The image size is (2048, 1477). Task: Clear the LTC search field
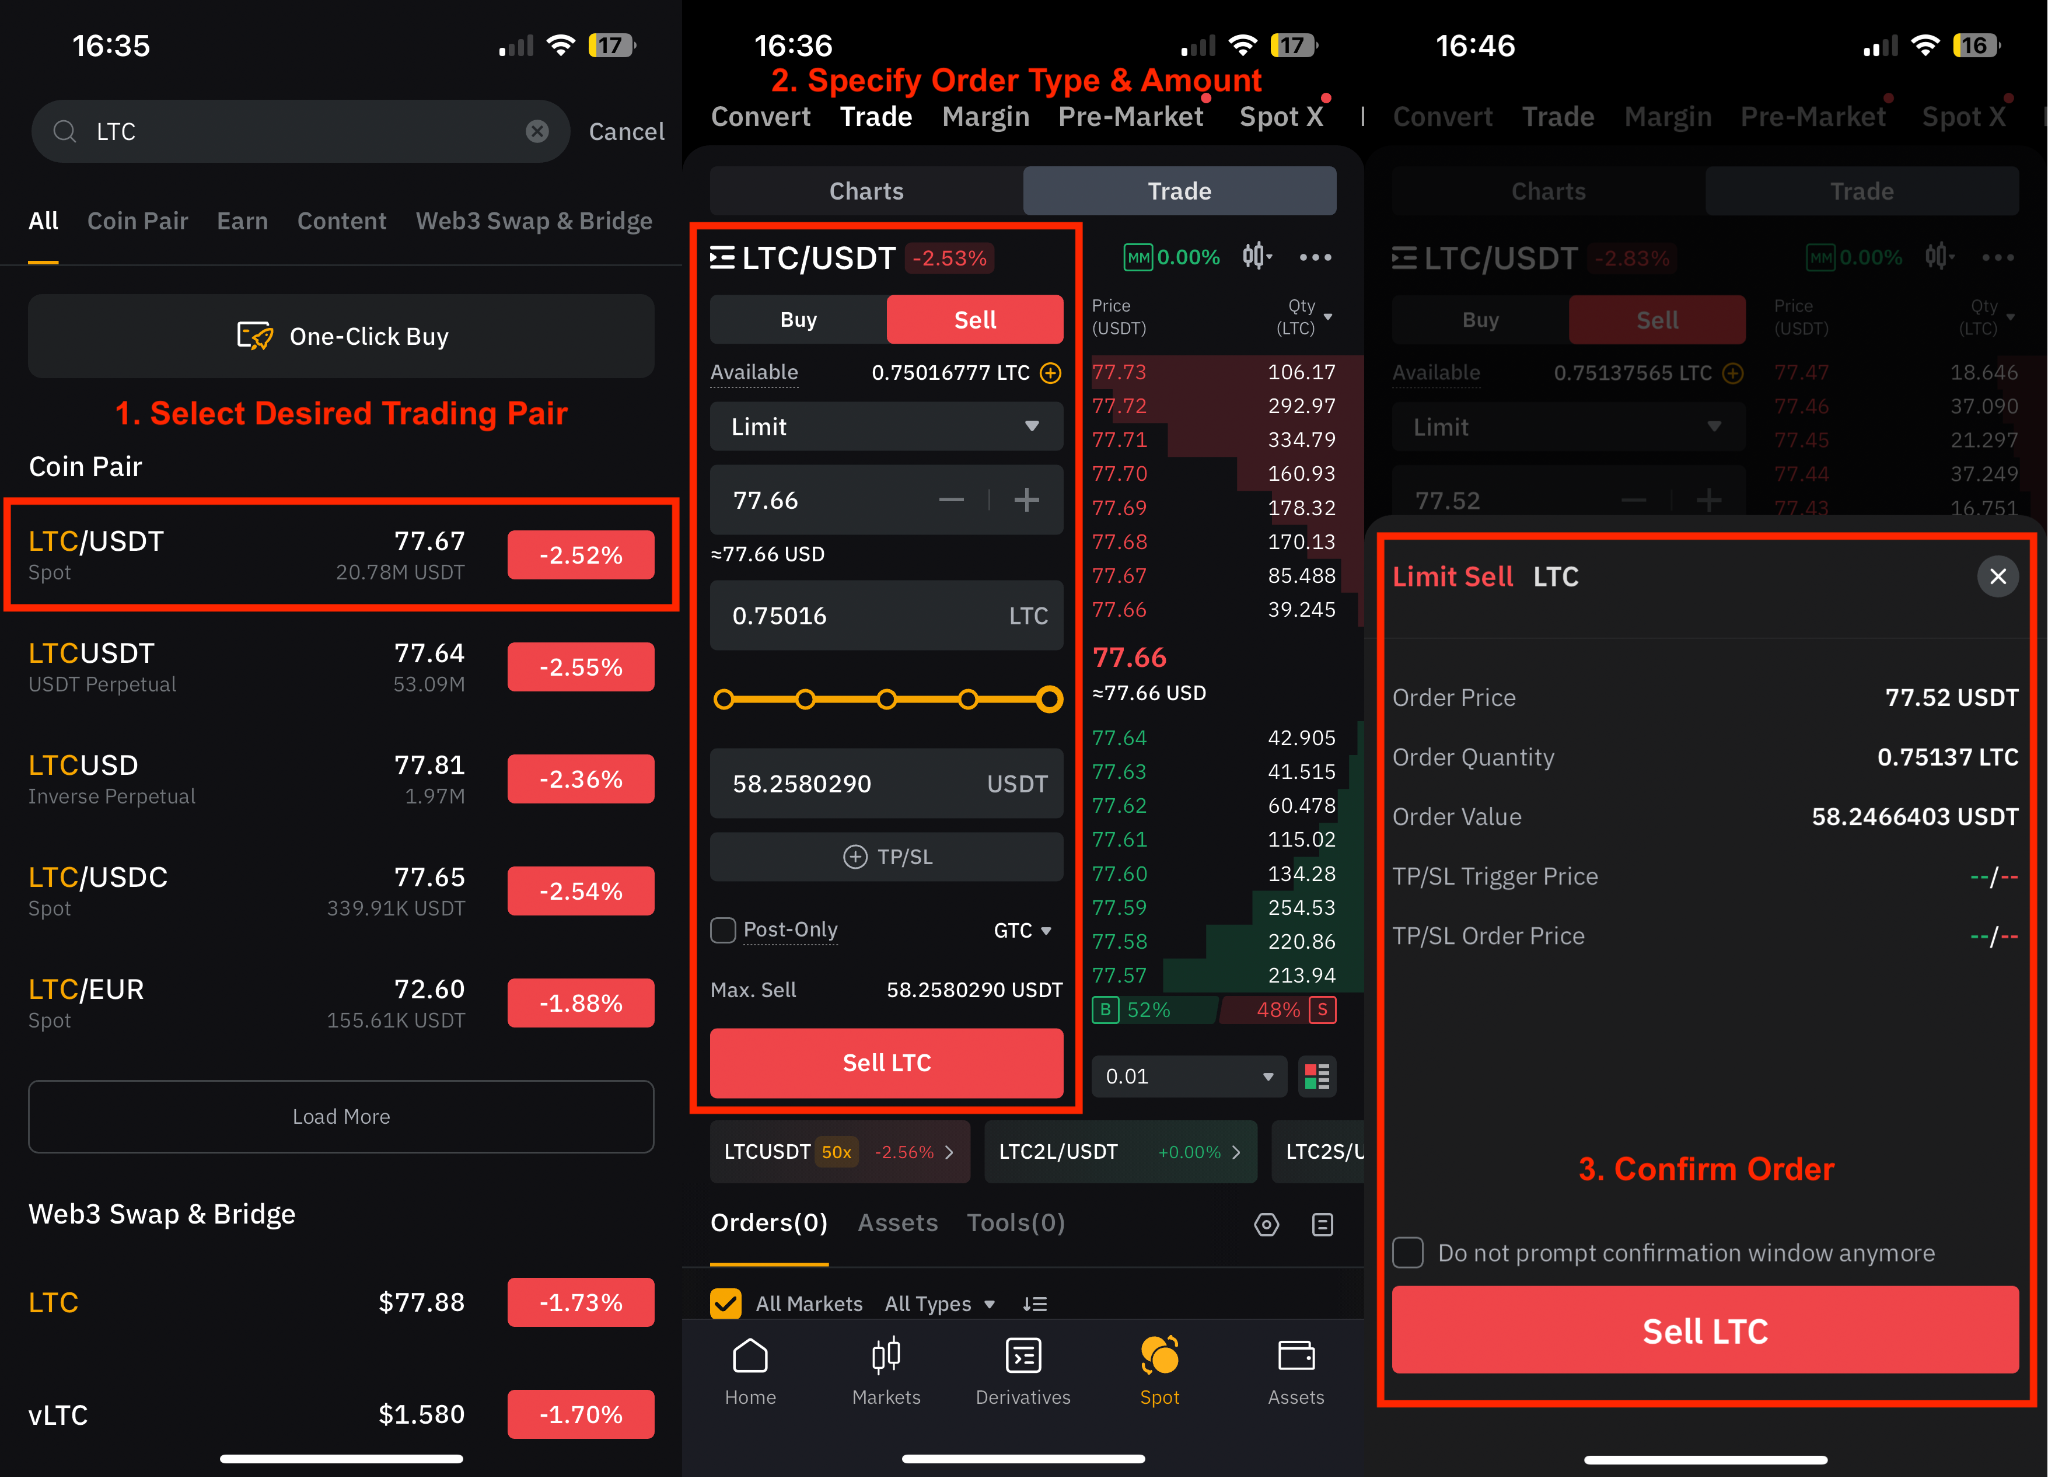click(537, 131)
